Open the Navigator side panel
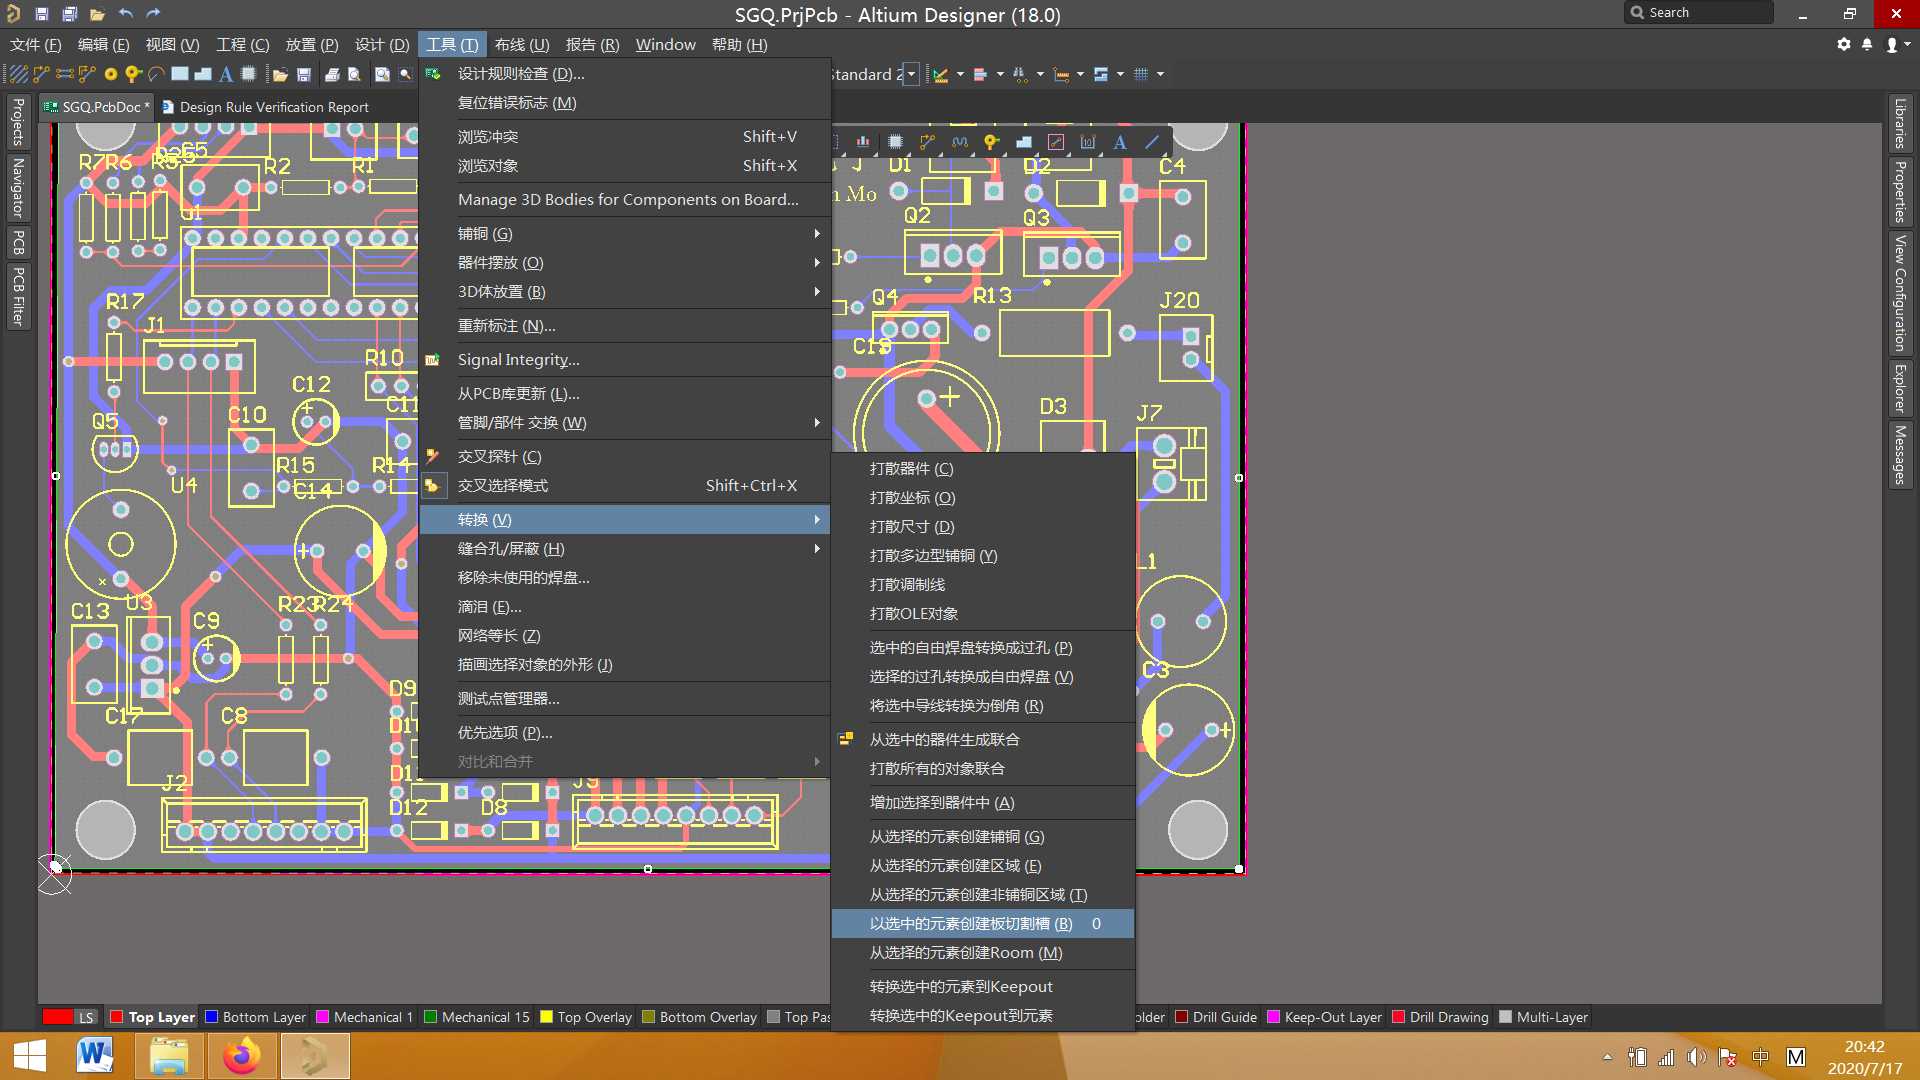1920x1080 pixels. tap(17, 188)
